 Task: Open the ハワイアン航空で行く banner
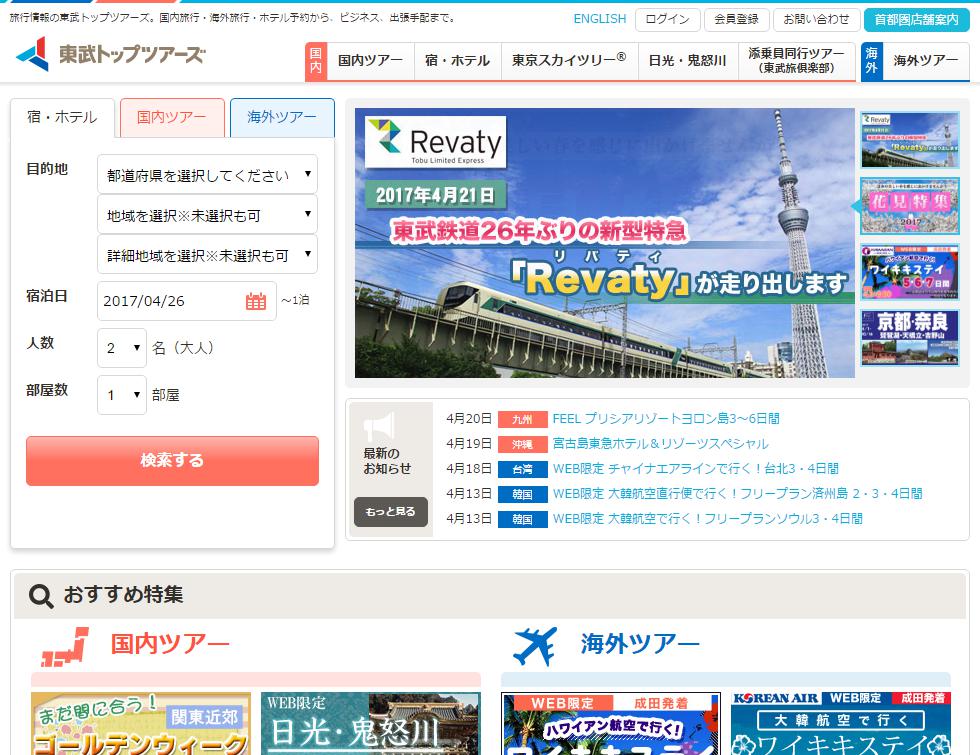coord(611,723)
